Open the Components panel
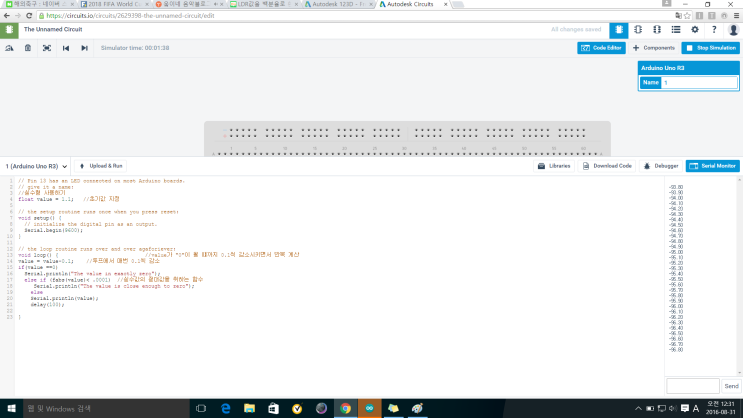 (x=653, y=48)
